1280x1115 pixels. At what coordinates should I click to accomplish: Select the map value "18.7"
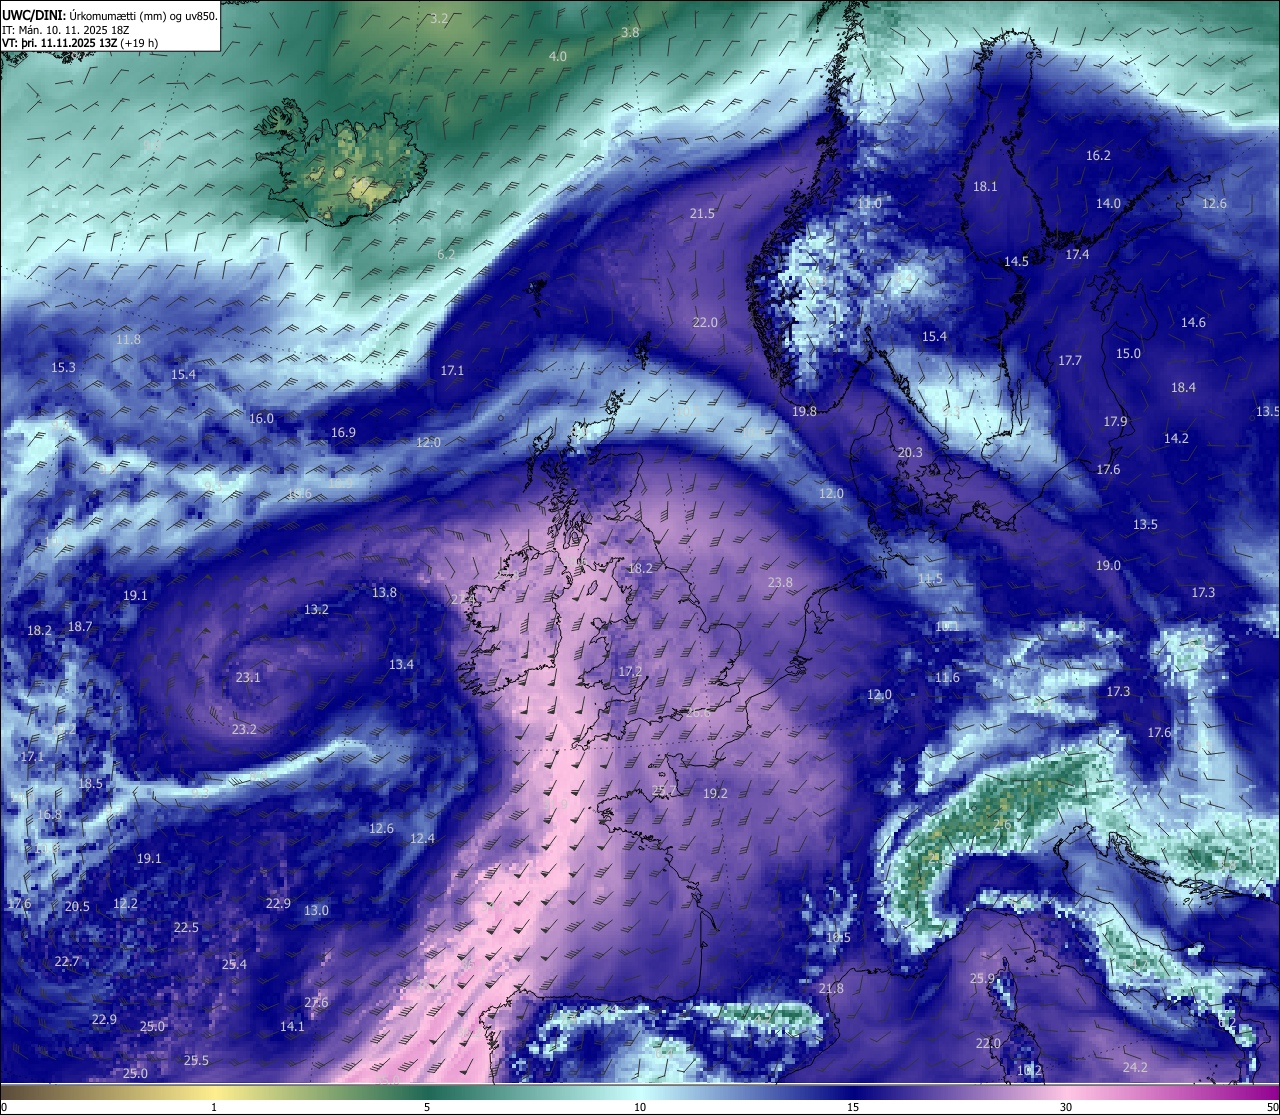point(80,627)
